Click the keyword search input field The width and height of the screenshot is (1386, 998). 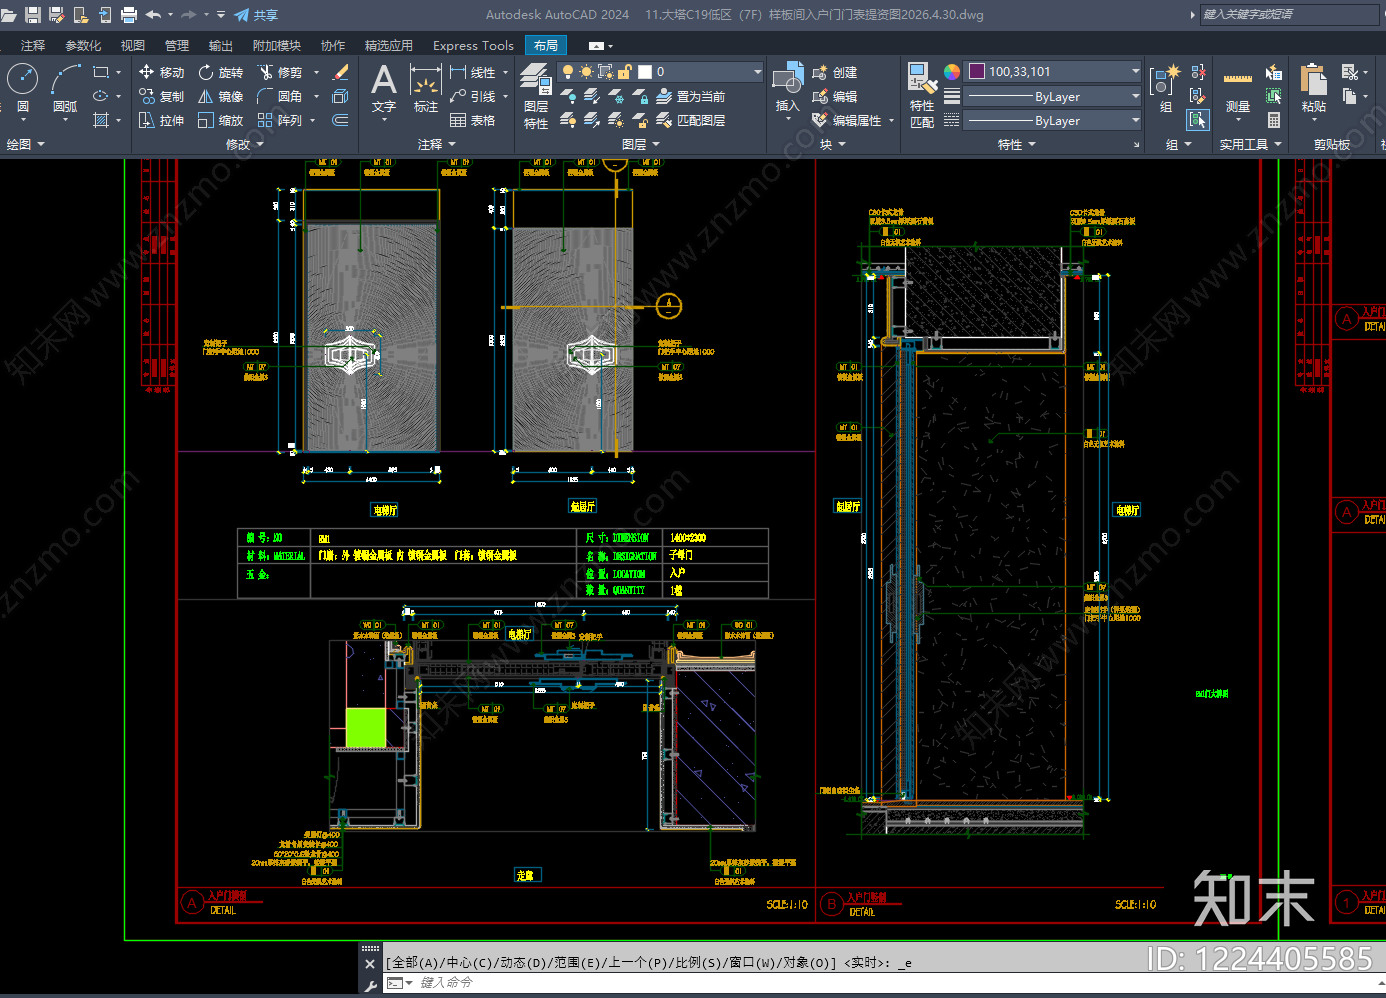pos(1288,15)
